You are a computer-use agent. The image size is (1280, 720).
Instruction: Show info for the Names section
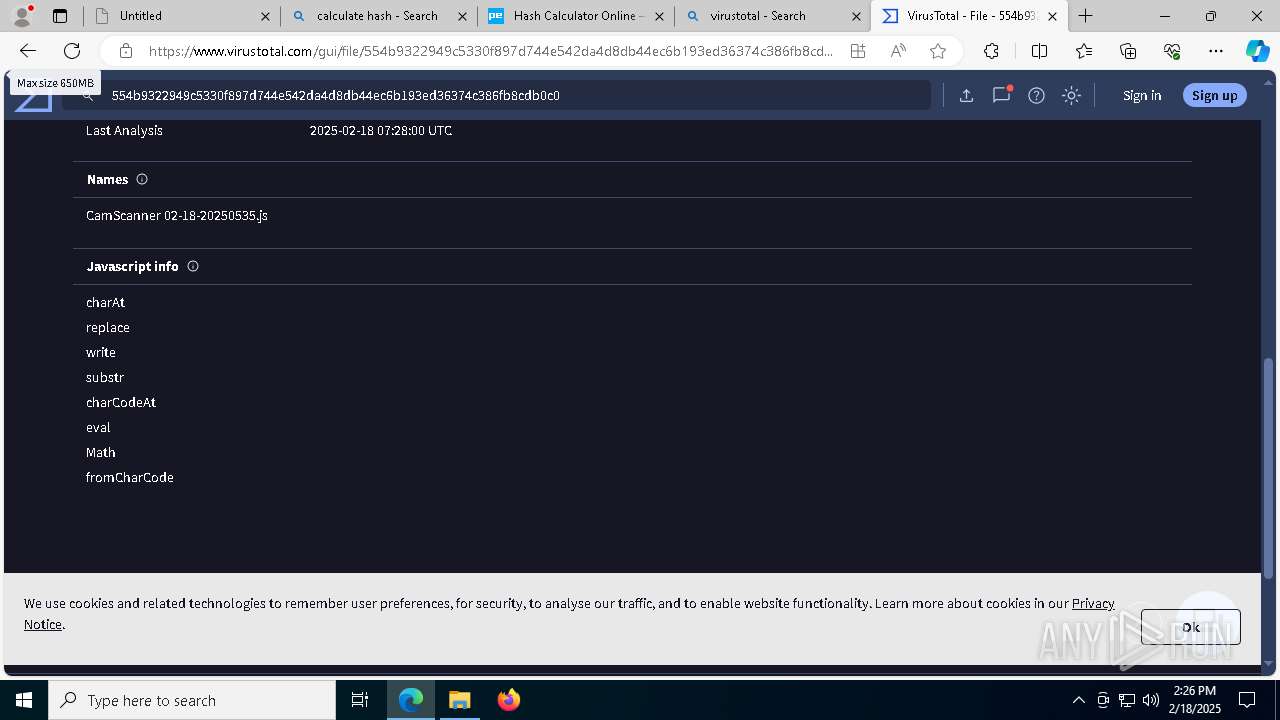click(x=142, y=180)
